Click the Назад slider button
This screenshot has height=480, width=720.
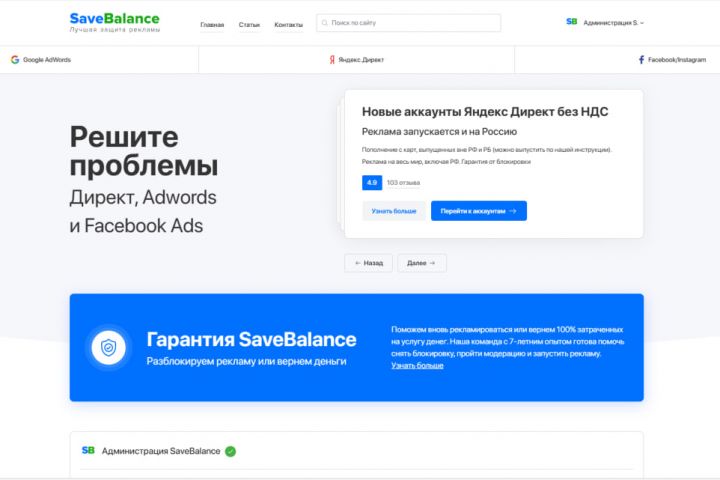tap(368, 263)
